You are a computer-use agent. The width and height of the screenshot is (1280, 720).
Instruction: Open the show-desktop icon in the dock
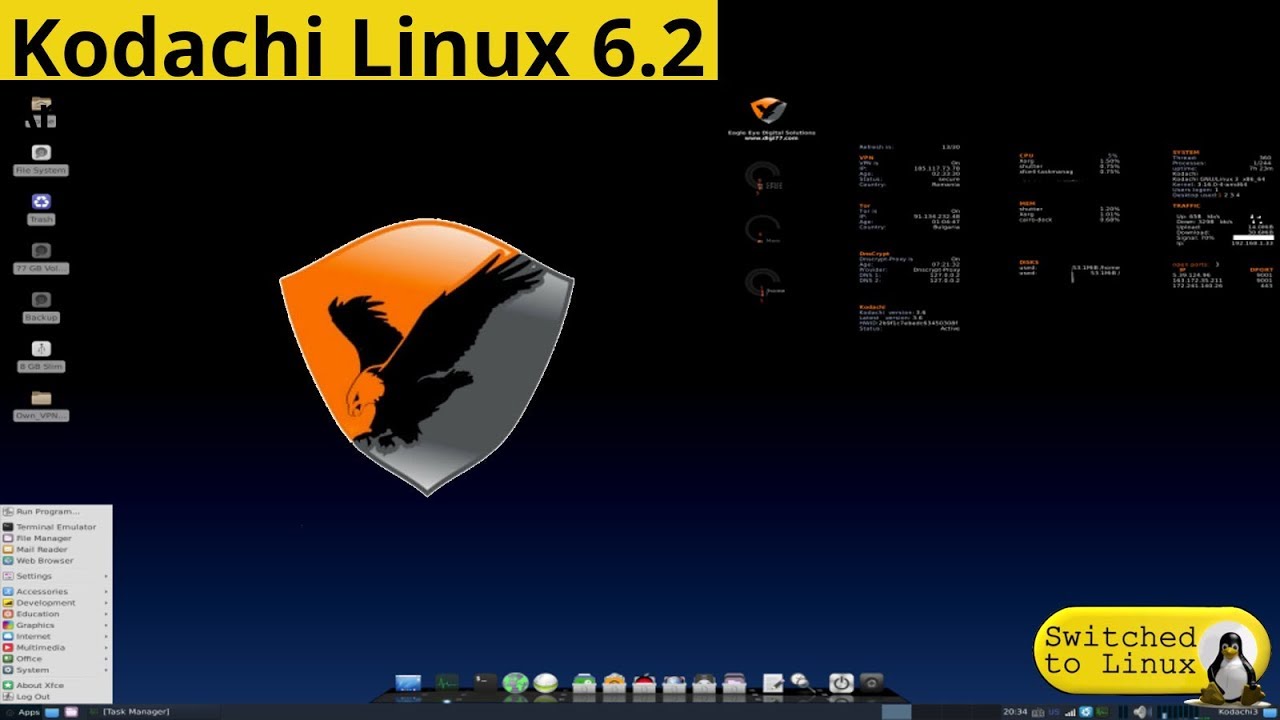408,684
